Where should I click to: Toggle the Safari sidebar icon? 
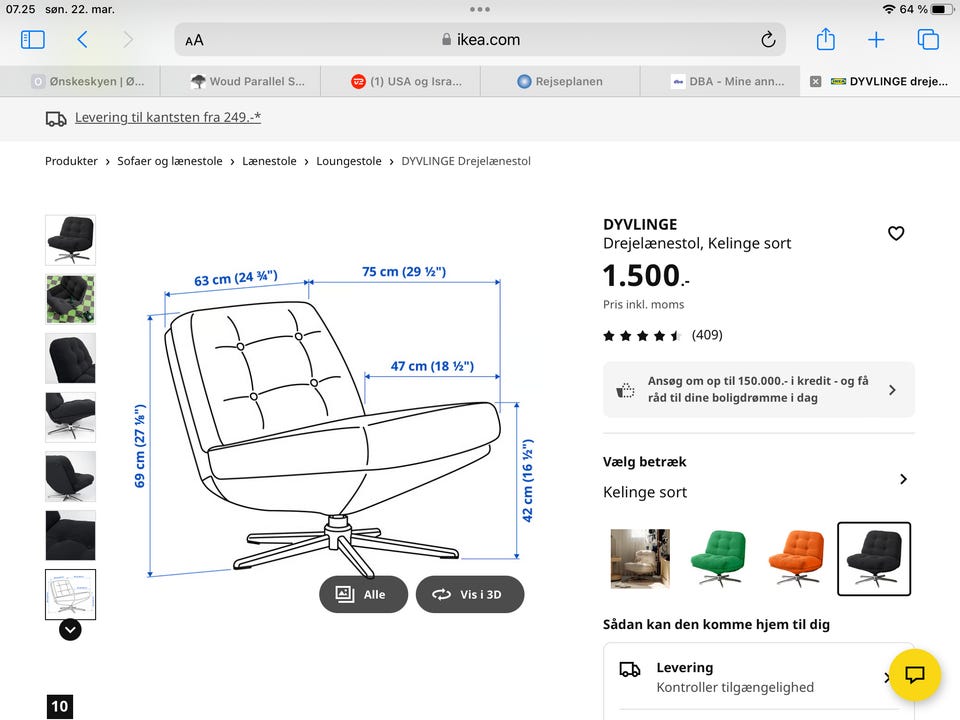33,40
